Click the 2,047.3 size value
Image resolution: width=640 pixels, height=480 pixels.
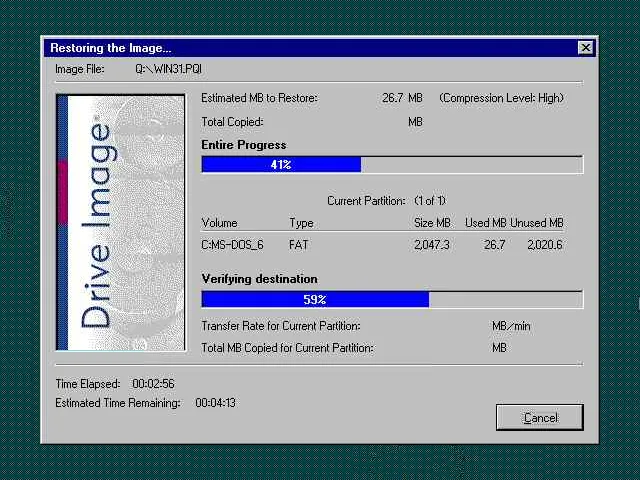[431, 245]
